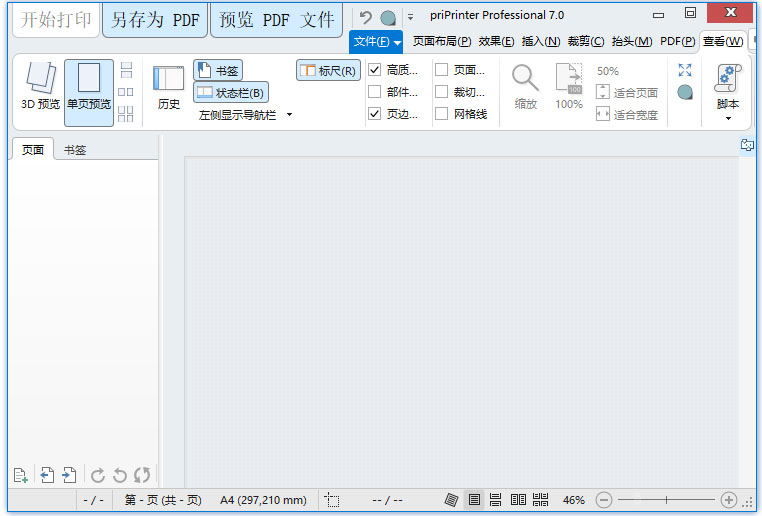Click the 46% zoom value
The image size is (762, 516).
pyautogui.click(x=573, y=500)
